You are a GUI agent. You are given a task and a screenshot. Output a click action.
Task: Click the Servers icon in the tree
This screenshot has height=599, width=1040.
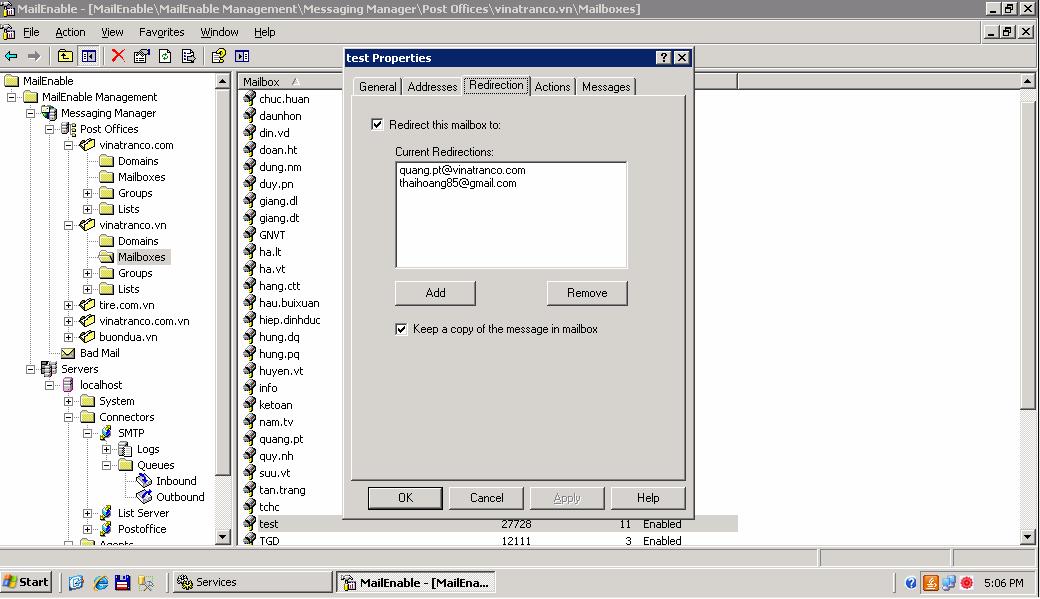pos(49,369)
